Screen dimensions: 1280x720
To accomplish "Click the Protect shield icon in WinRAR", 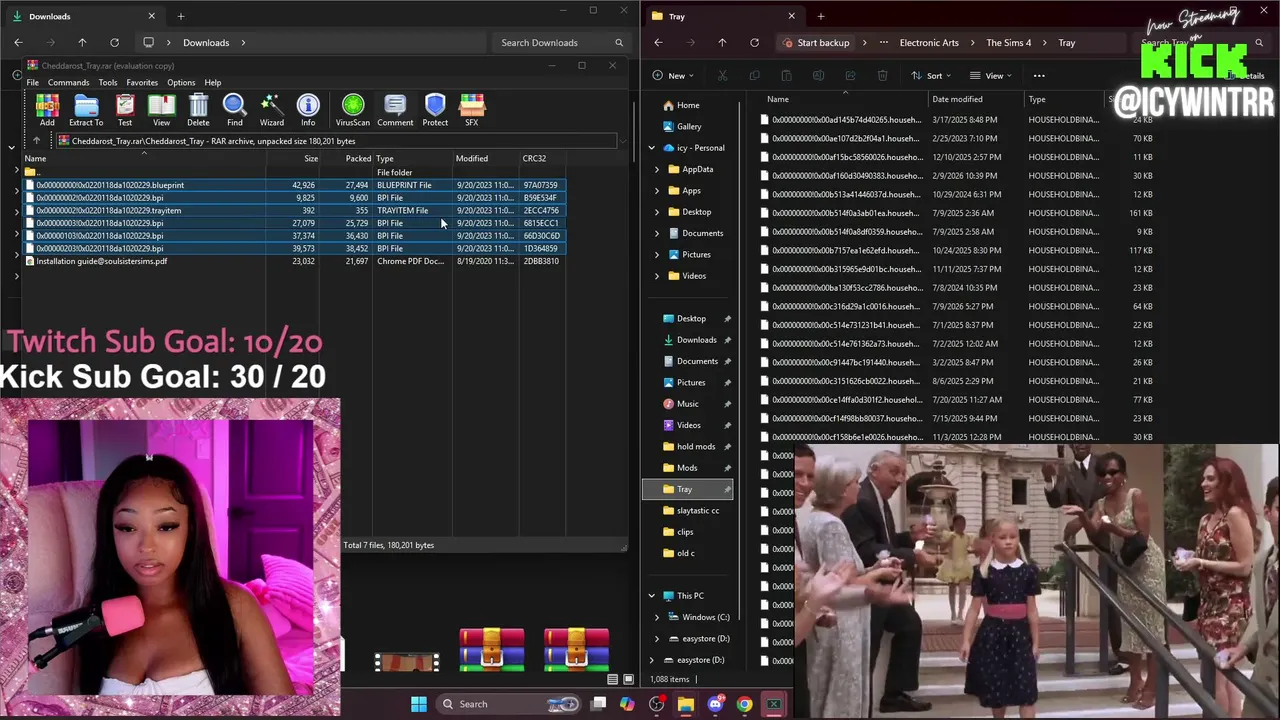I will (435, 110).
